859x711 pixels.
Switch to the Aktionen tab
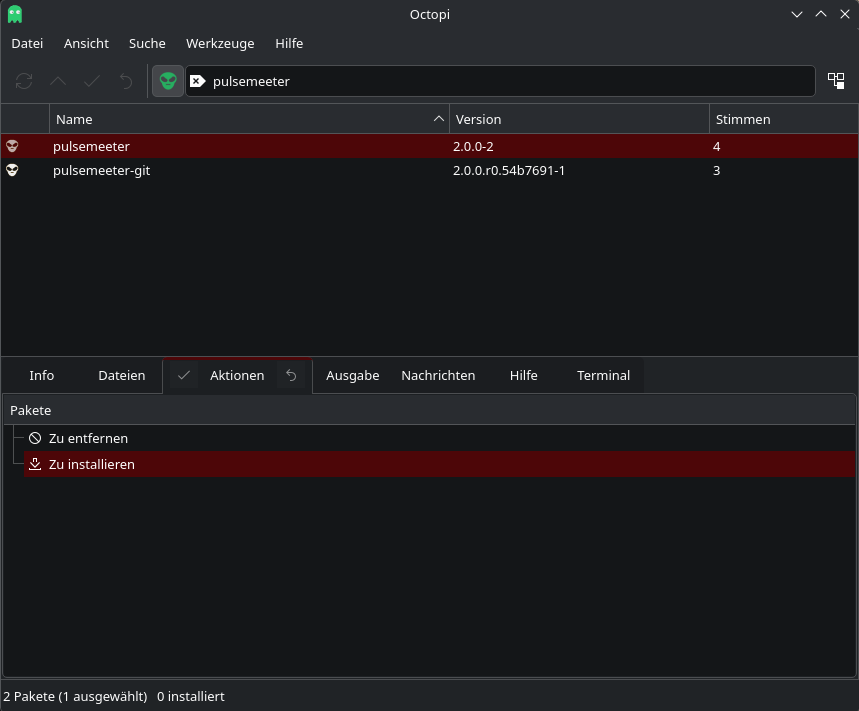237,375
